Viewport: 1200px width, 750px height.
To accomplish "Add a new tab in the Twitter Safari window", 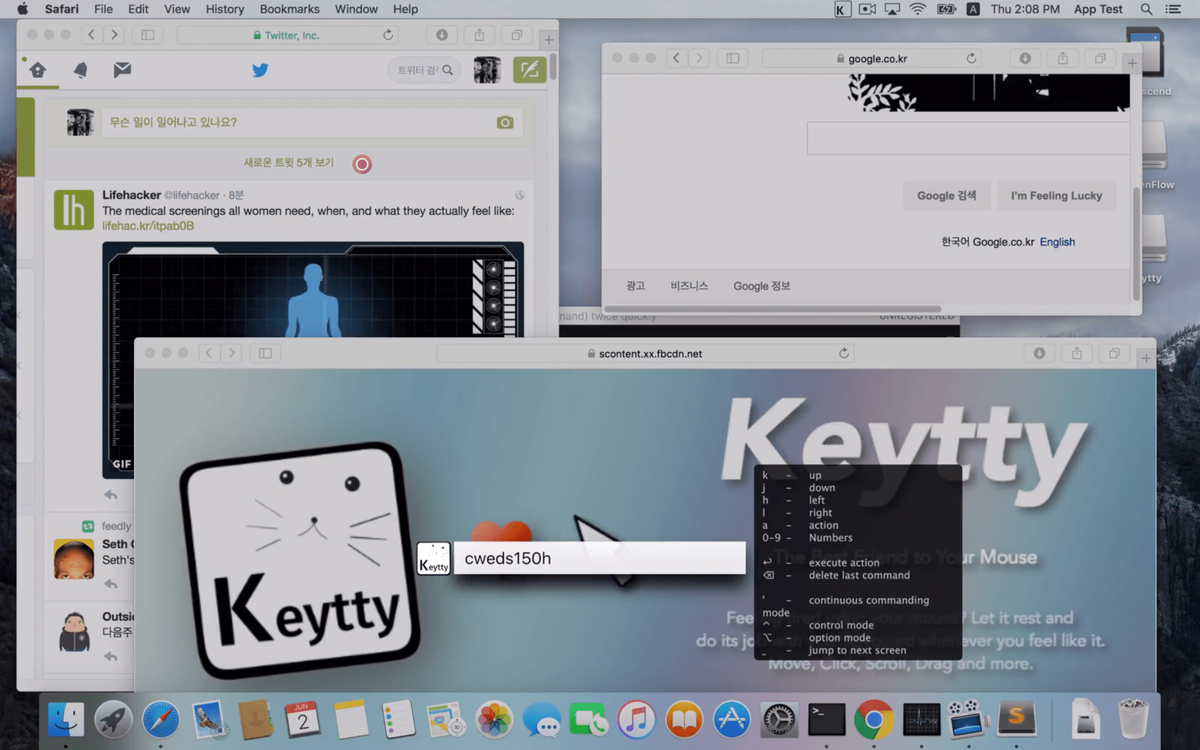I will (x=547, y=40).
